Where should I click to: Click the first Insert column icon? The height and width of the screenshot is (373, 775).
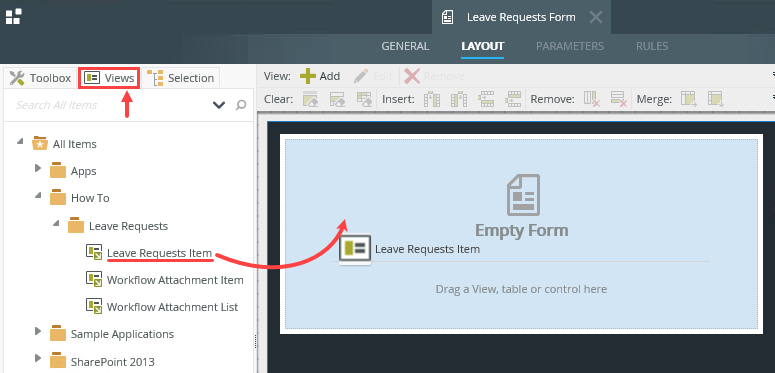[431, 99]
